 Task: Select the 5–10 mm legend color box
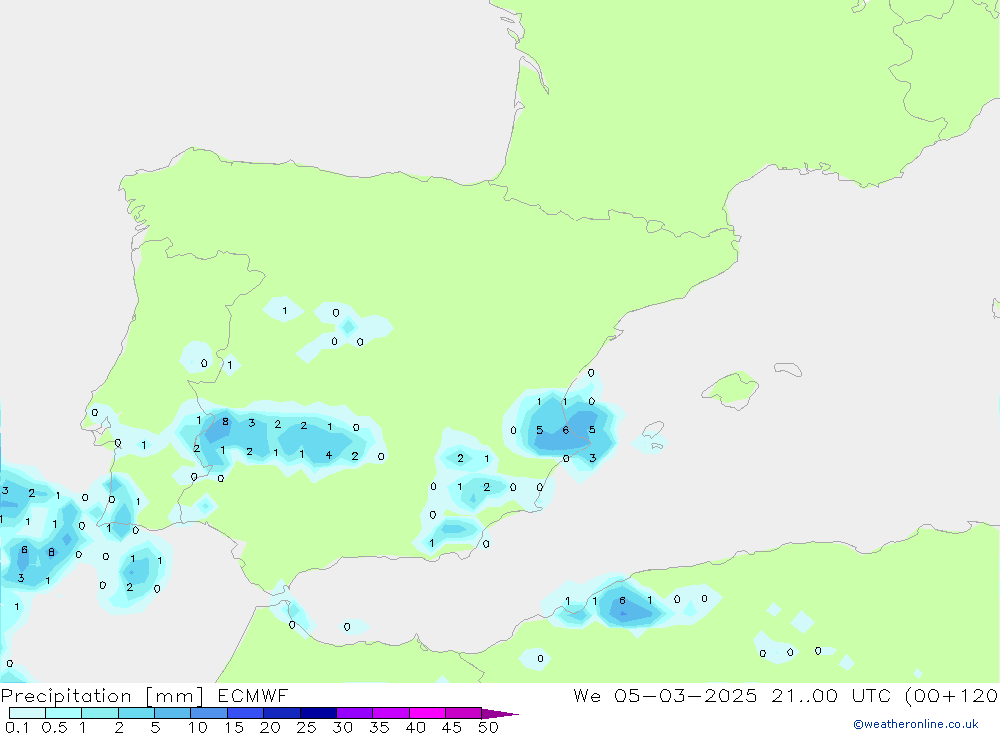(172, 713)
